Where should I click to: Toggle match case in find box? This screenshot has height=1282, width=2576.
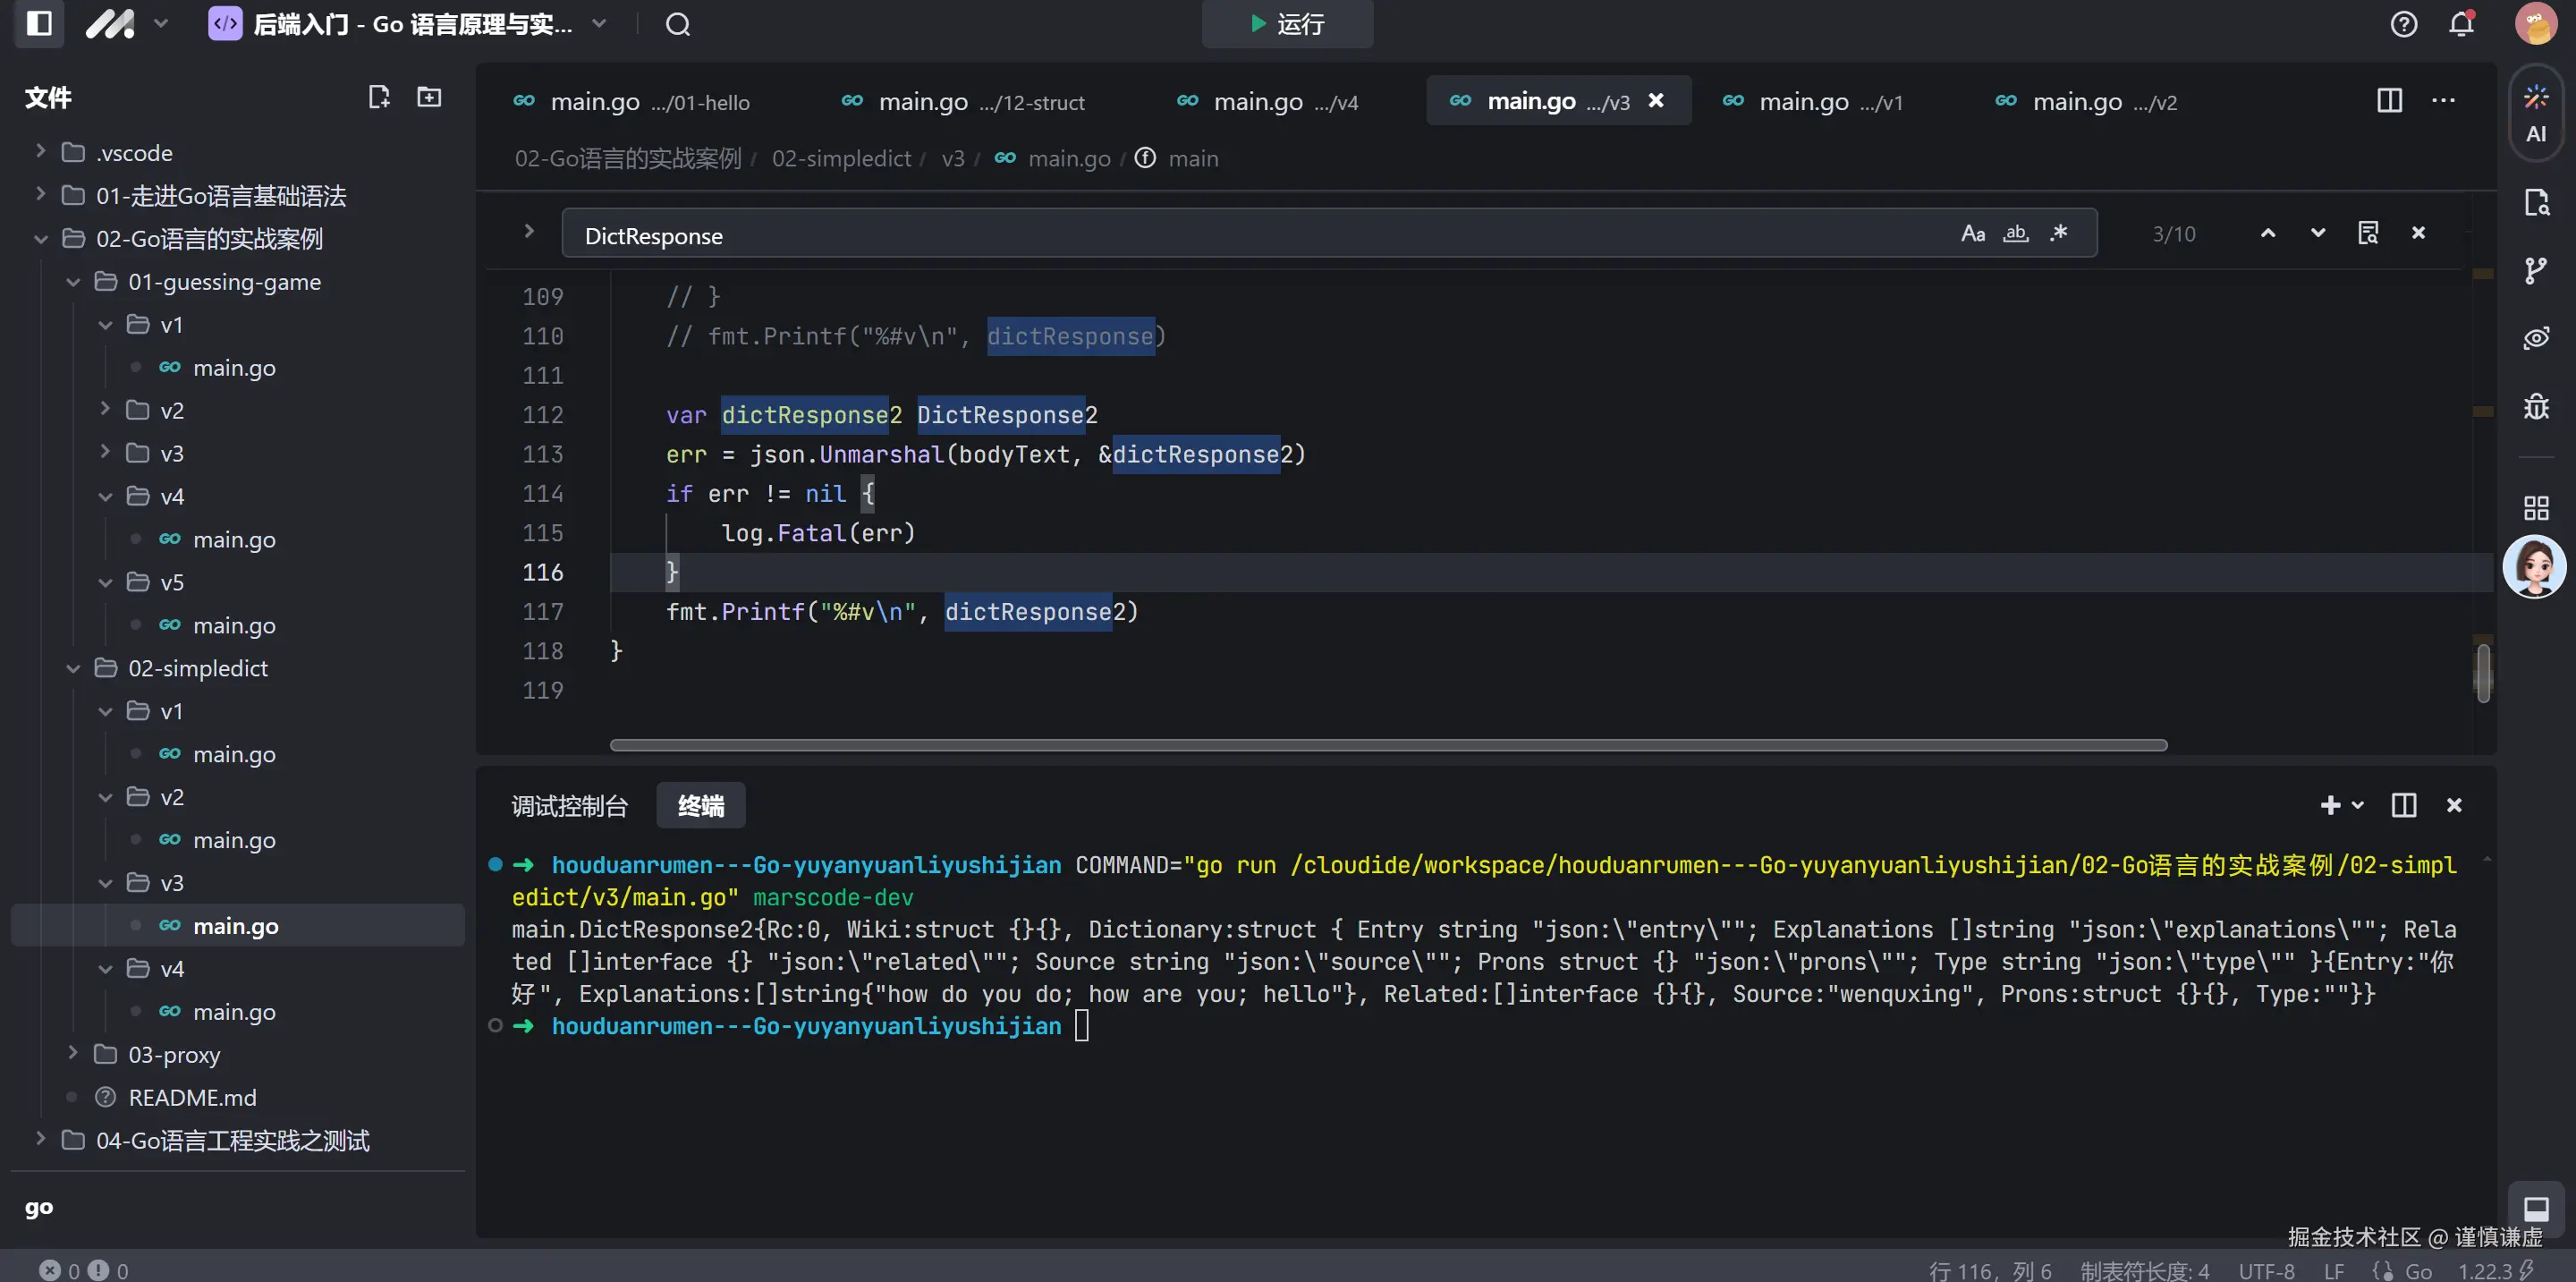coord(1972,234)
